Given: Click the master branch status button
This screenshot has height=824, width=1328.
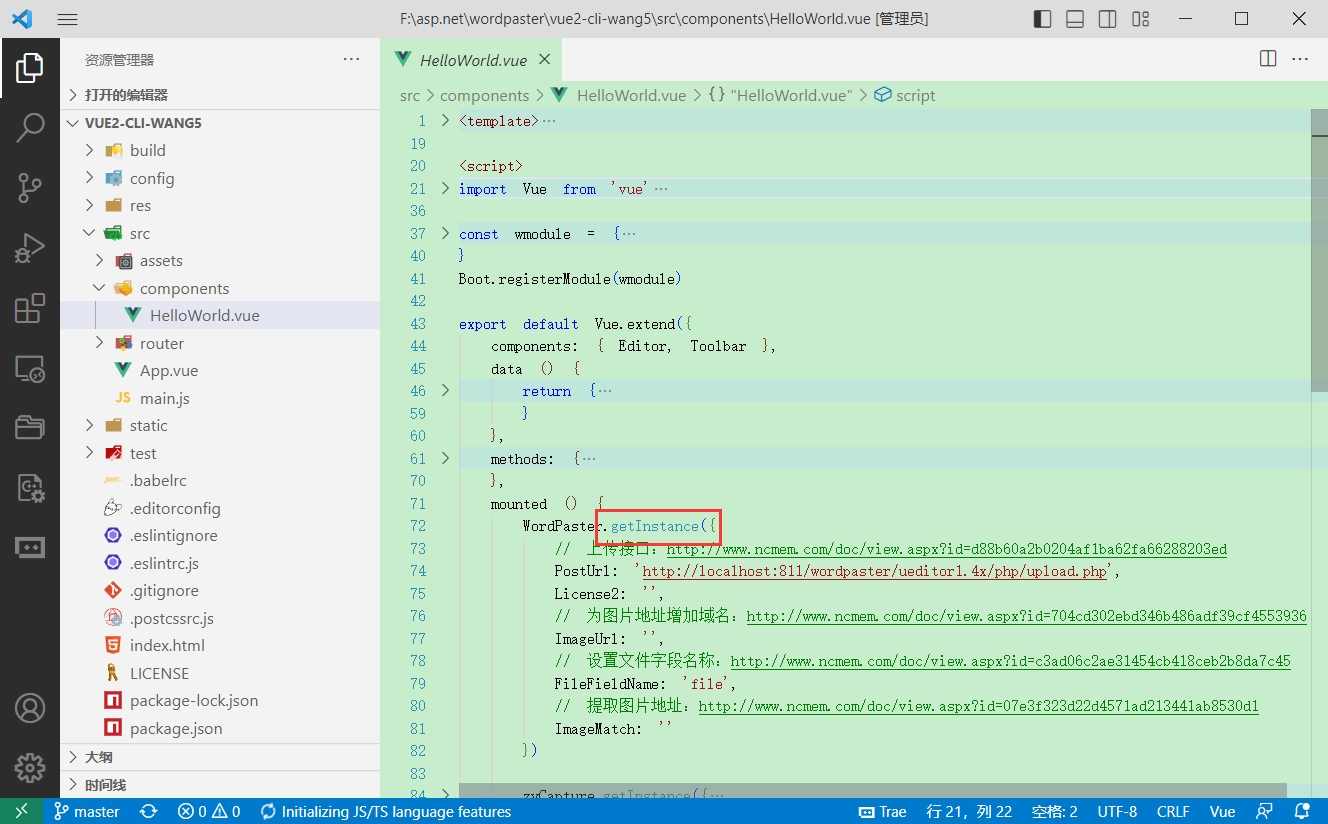Looking at the screenshot, I should [87, 811].
